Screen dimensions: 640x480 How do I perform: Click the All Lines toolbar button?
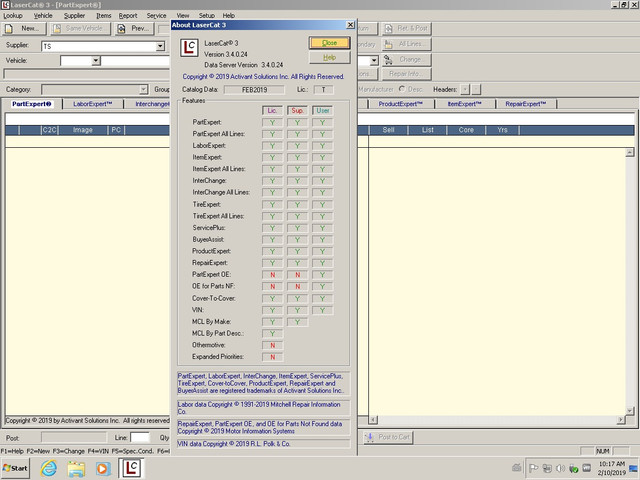click(x=407, y=44)
